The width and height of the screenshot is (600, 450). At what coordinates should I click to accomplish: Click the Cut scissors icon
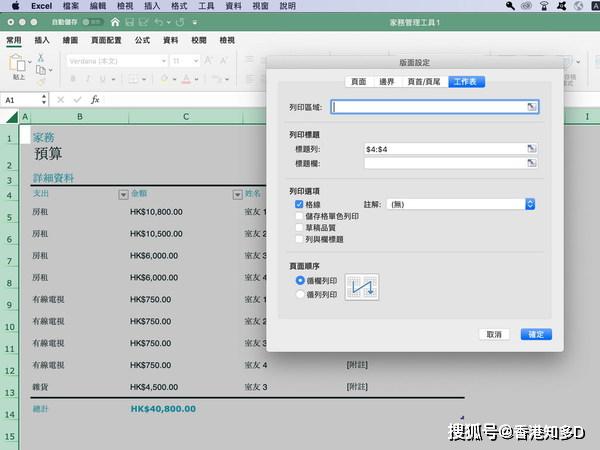pos(41,57)
